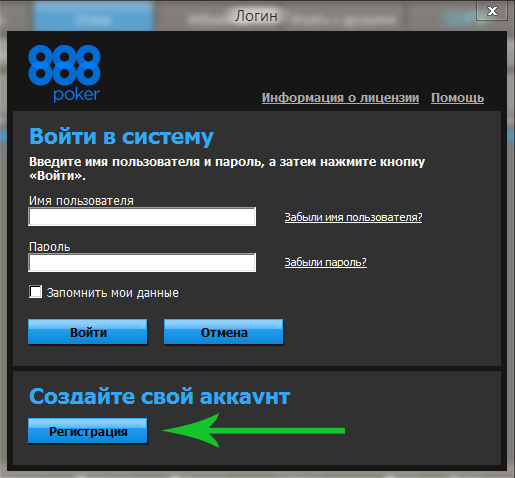The height and width of the screenshot is (478, 515).
Task: Open the Помощь link
Action: click(x=457, y=98)
